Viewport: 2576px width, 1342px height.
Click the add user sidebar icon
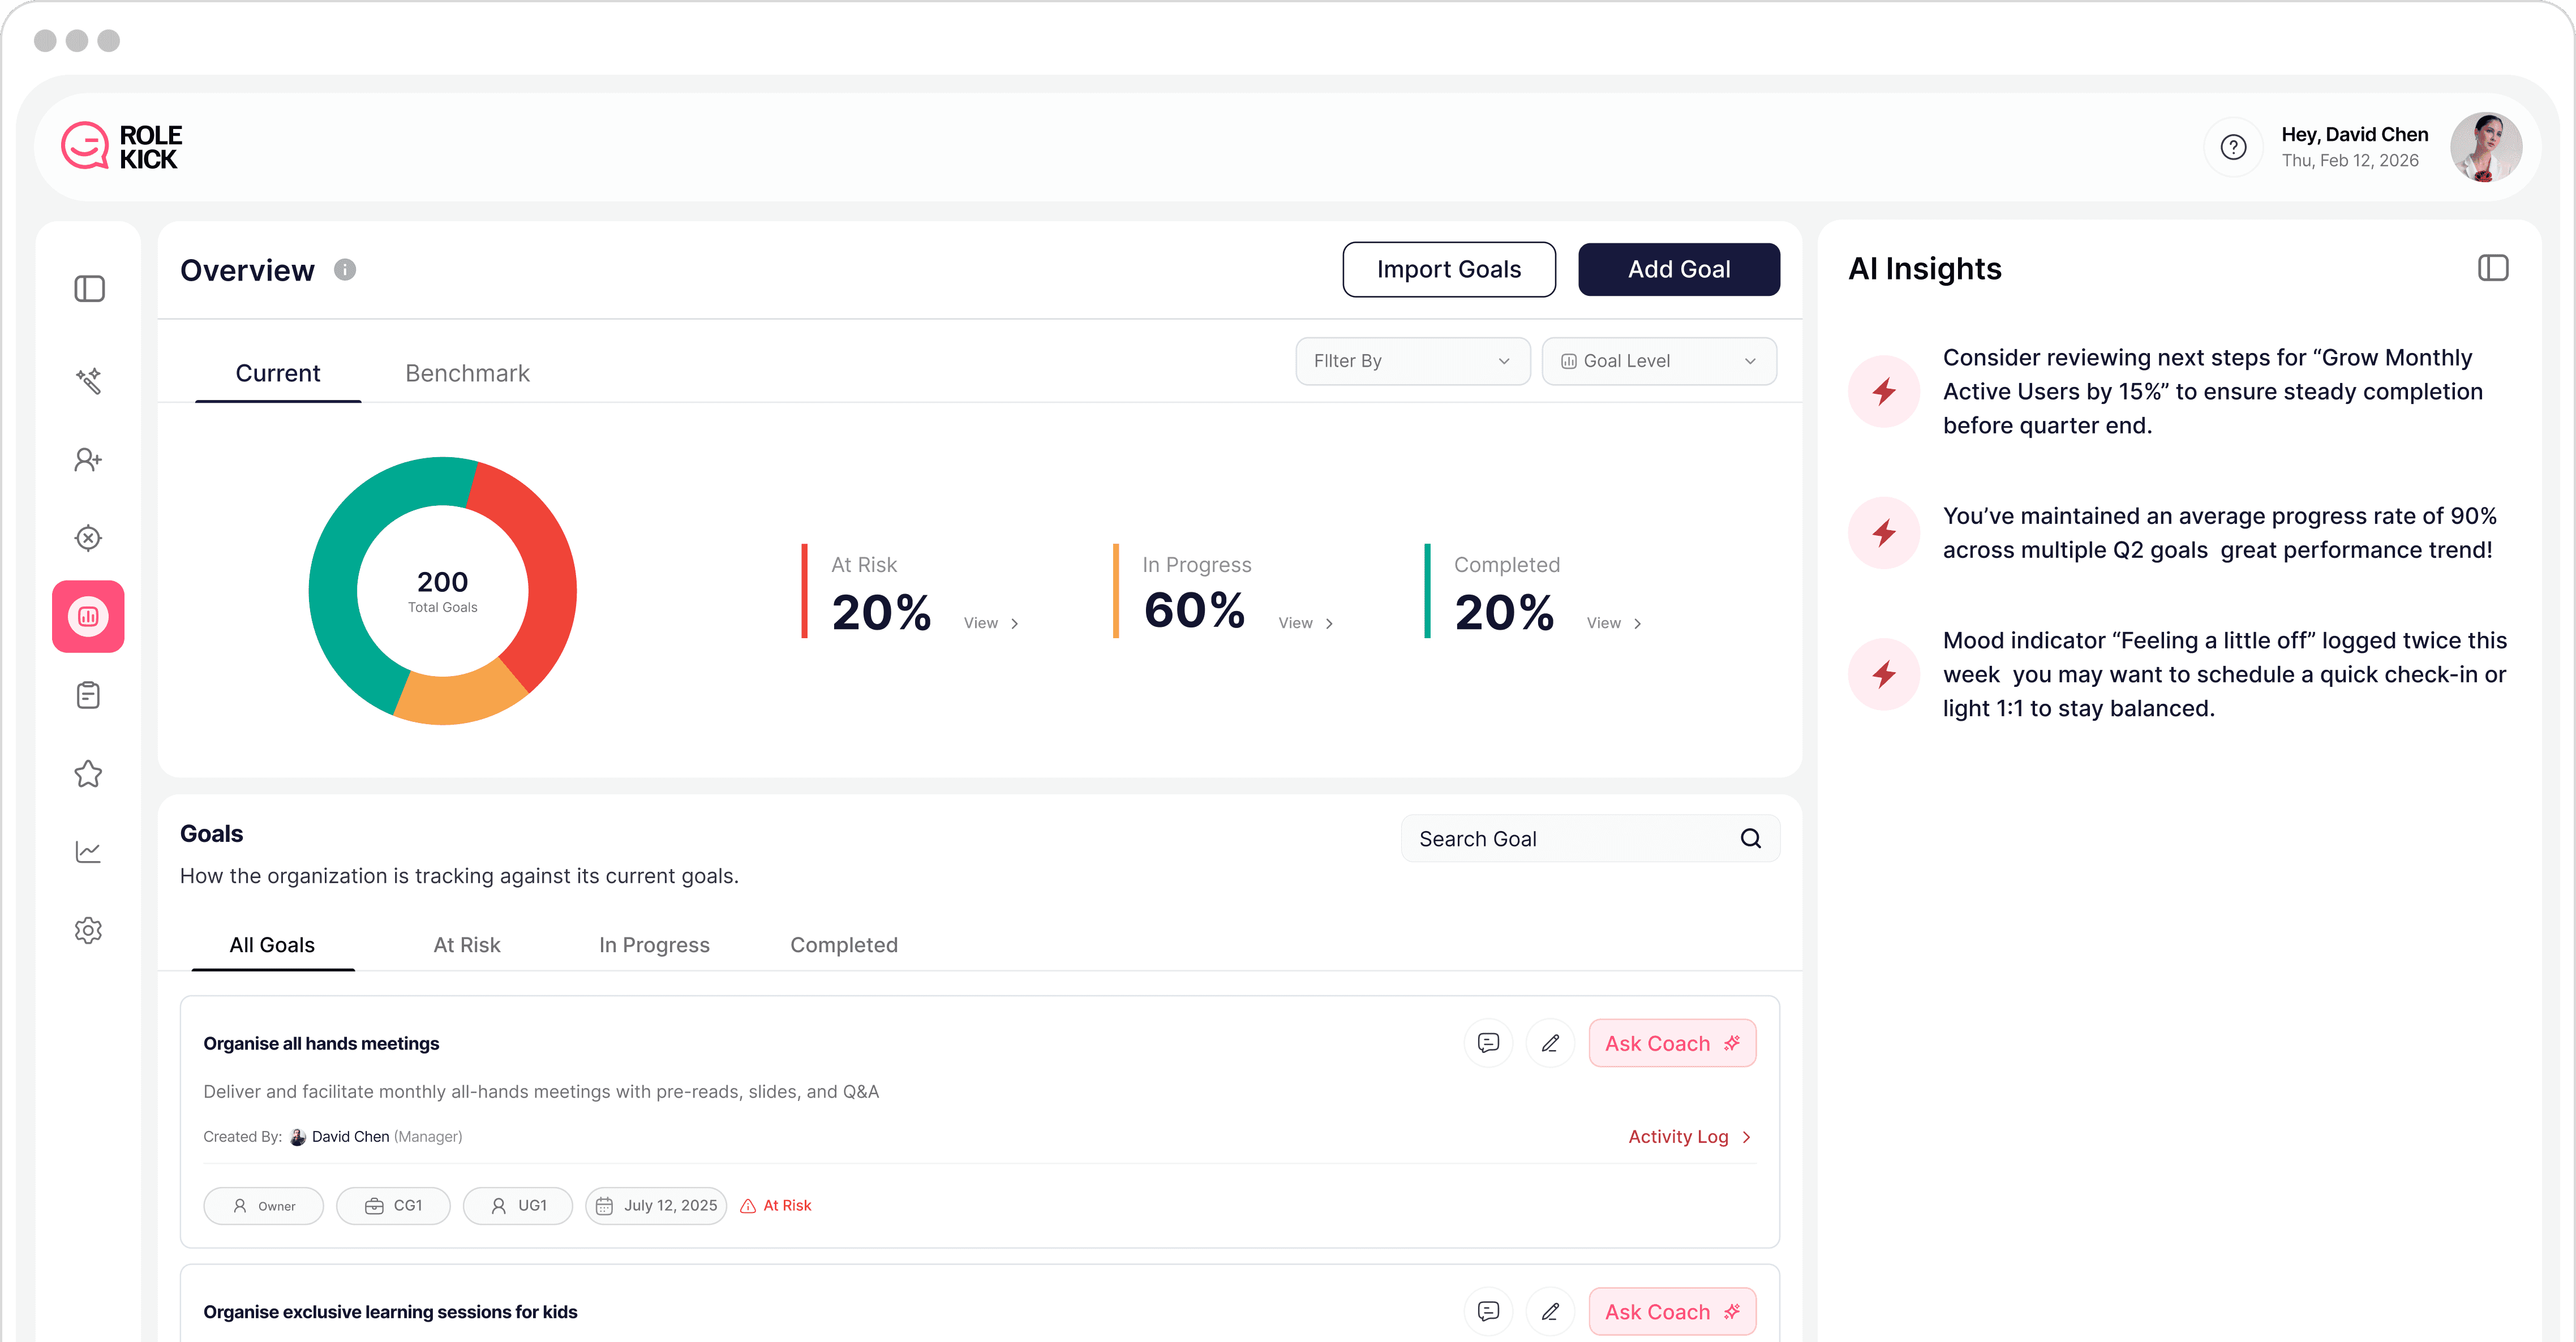click(89, 459)
